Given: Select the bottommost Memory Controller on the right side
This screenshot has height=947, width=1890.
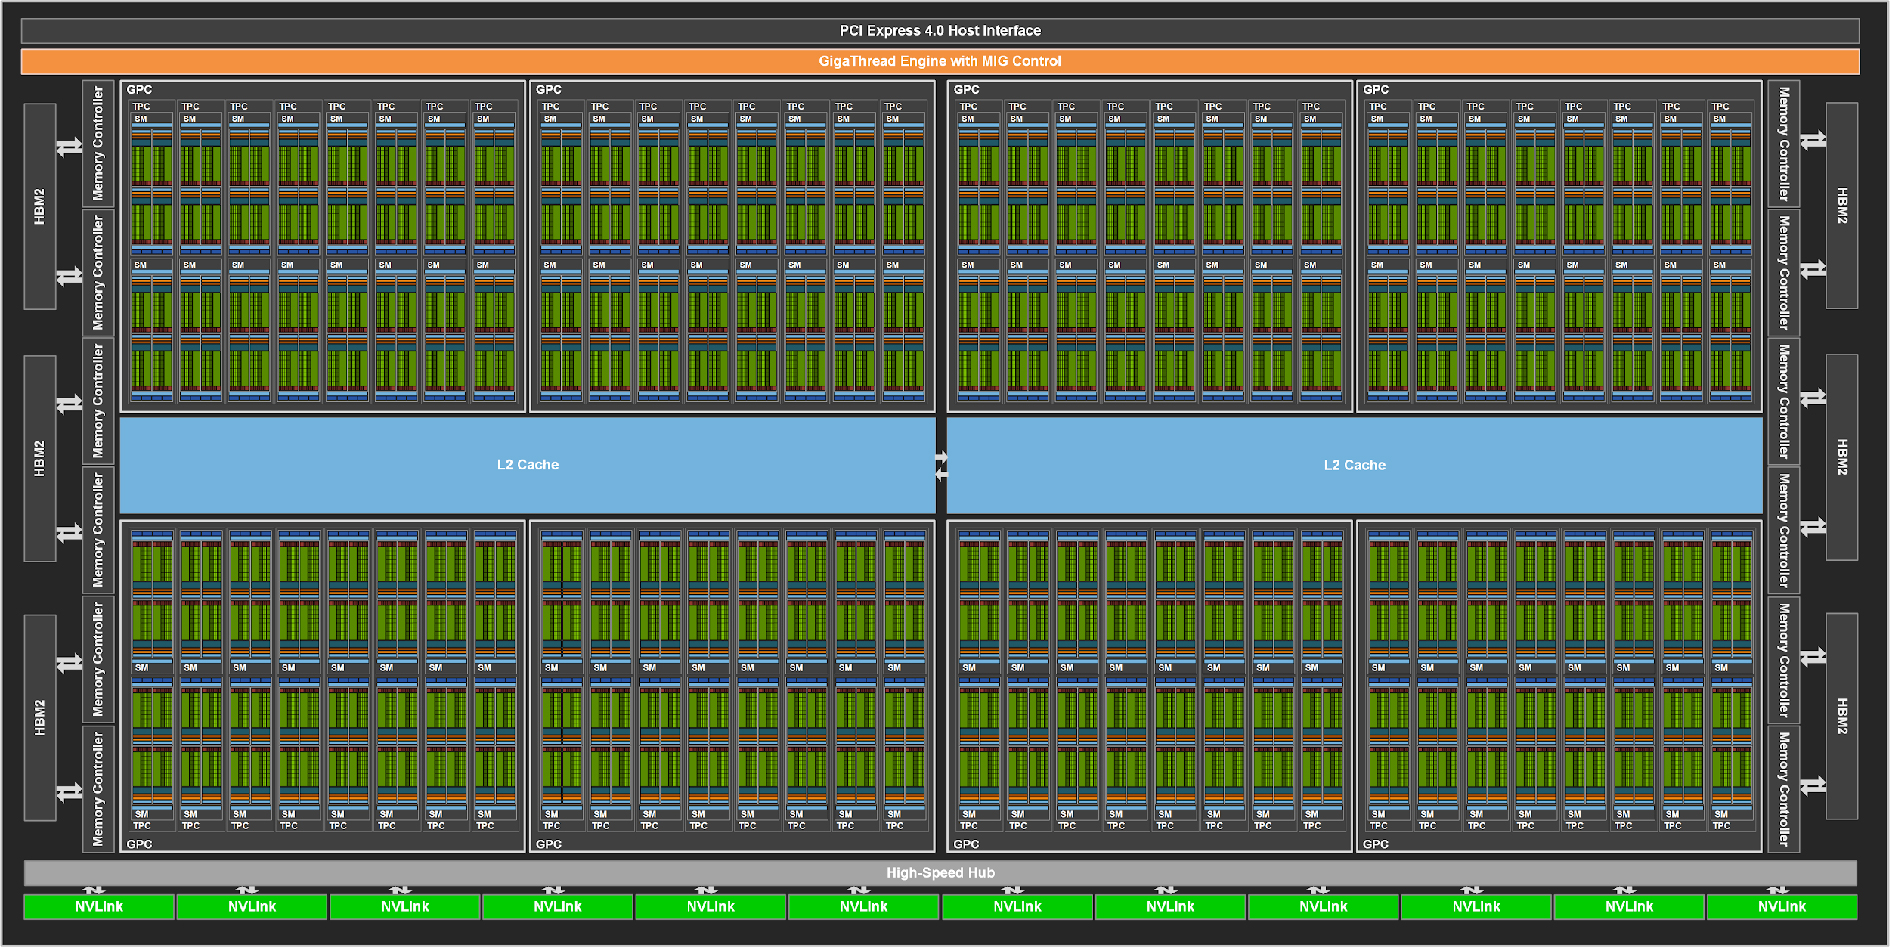Looking at the screenshot, I should pyautogui.click(x=1784, y=789).
